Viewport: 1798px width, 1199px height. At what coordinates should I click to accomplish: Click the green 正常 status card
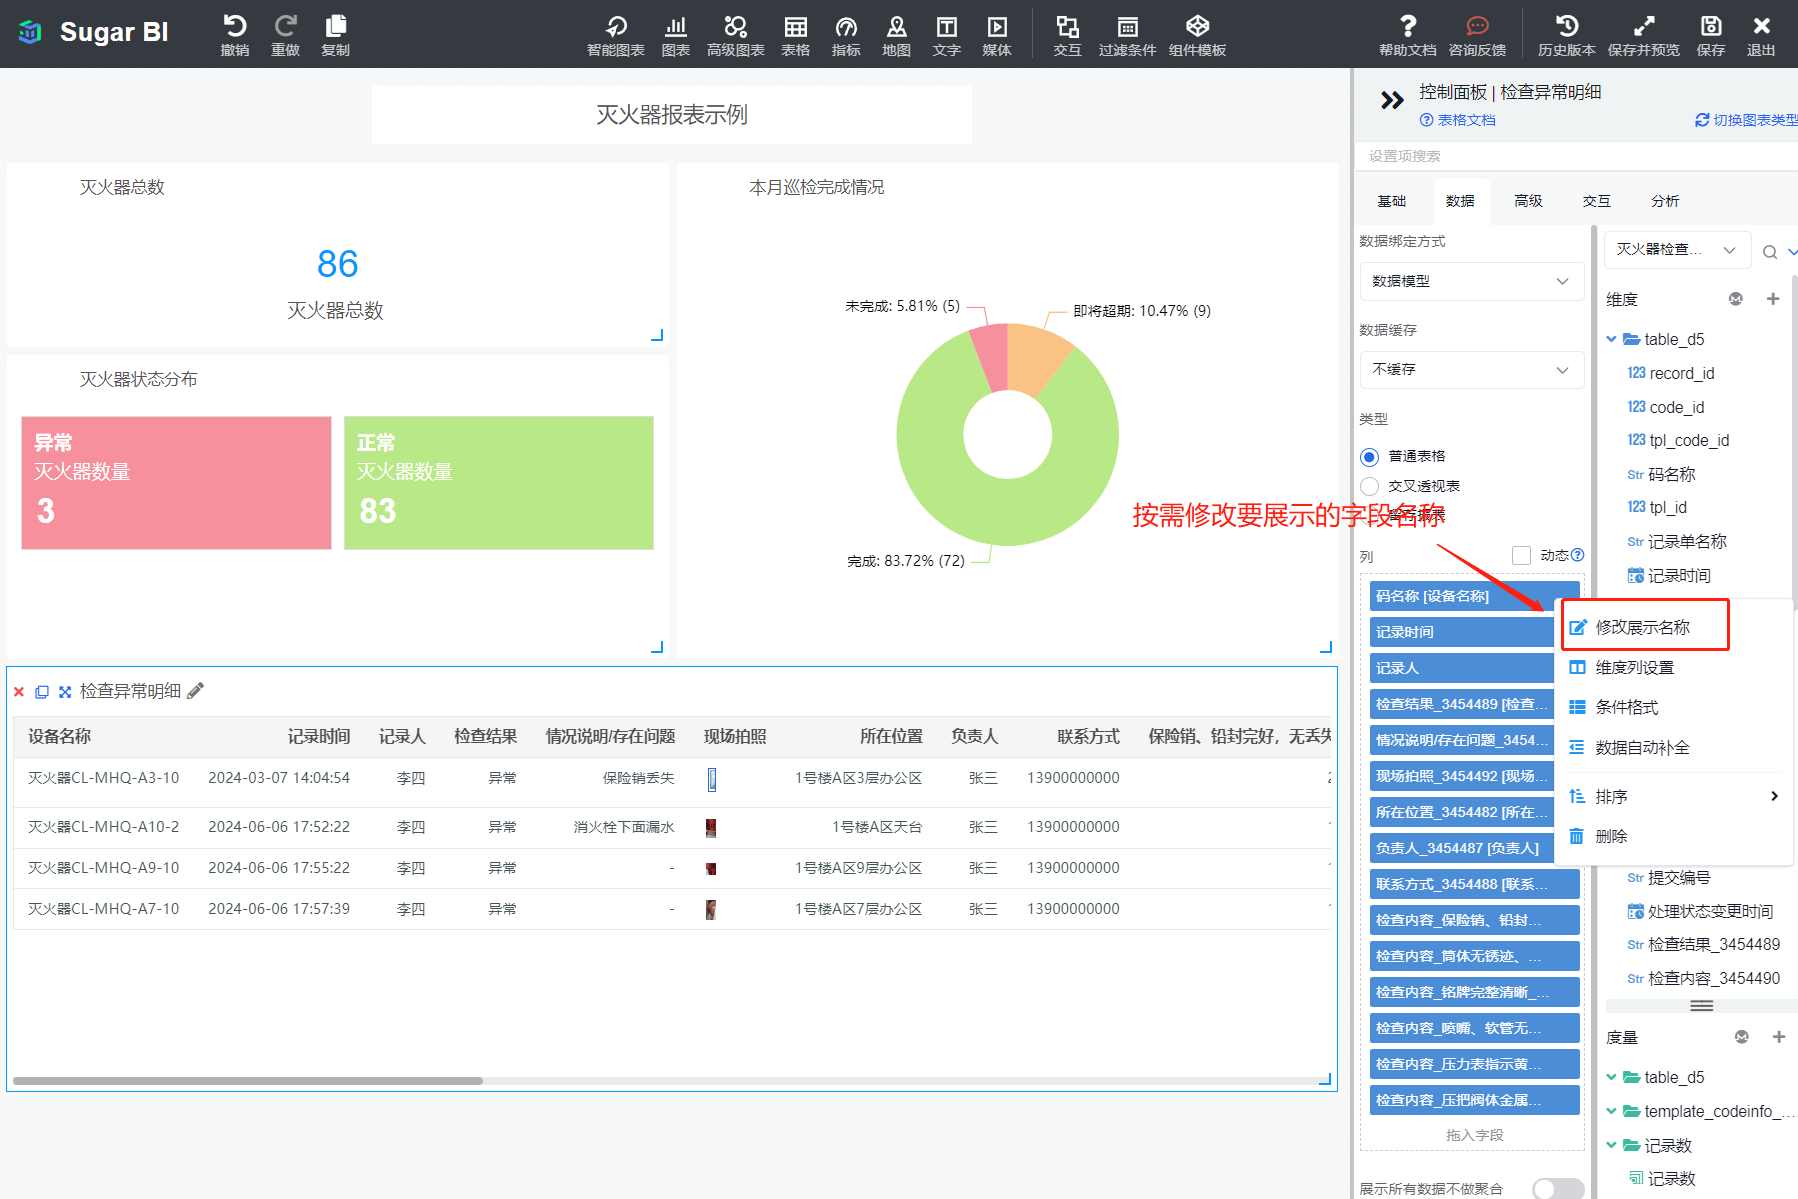(499, 483)
